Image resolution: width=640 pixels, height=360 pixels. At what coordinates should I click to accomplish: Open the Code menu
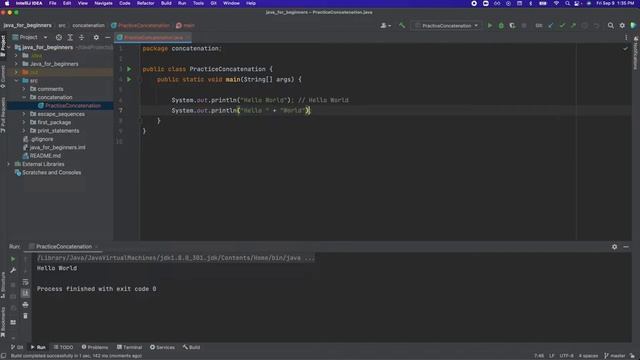click(x=124, y=3)
